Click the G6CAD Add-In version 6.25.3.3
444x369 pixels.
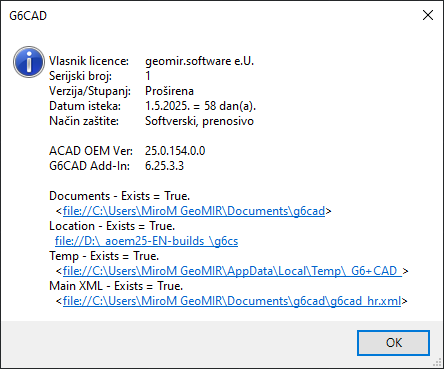pos(164,166)
